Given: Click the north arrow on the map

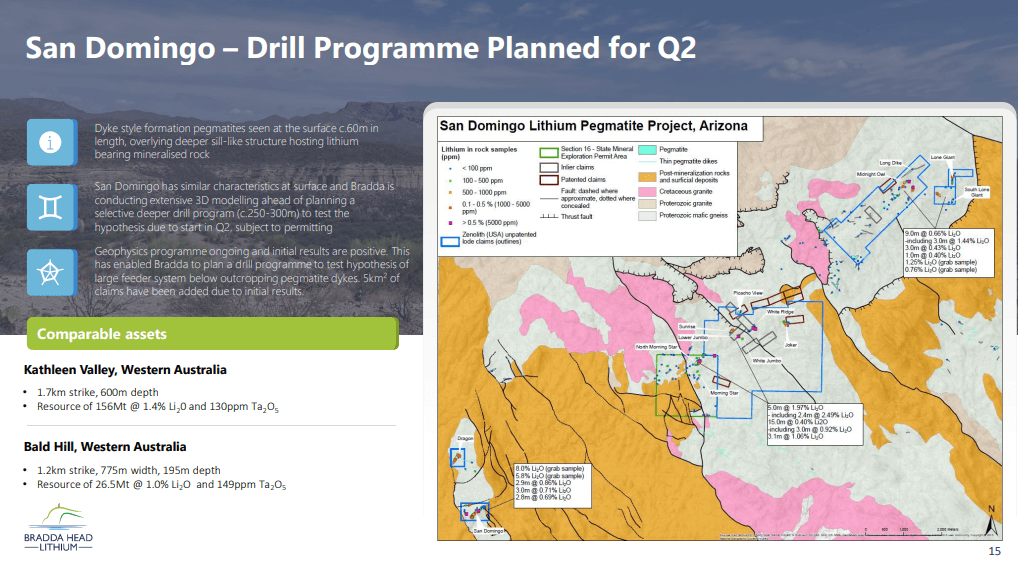Looking at the screenshot, I should coord(991,521).
